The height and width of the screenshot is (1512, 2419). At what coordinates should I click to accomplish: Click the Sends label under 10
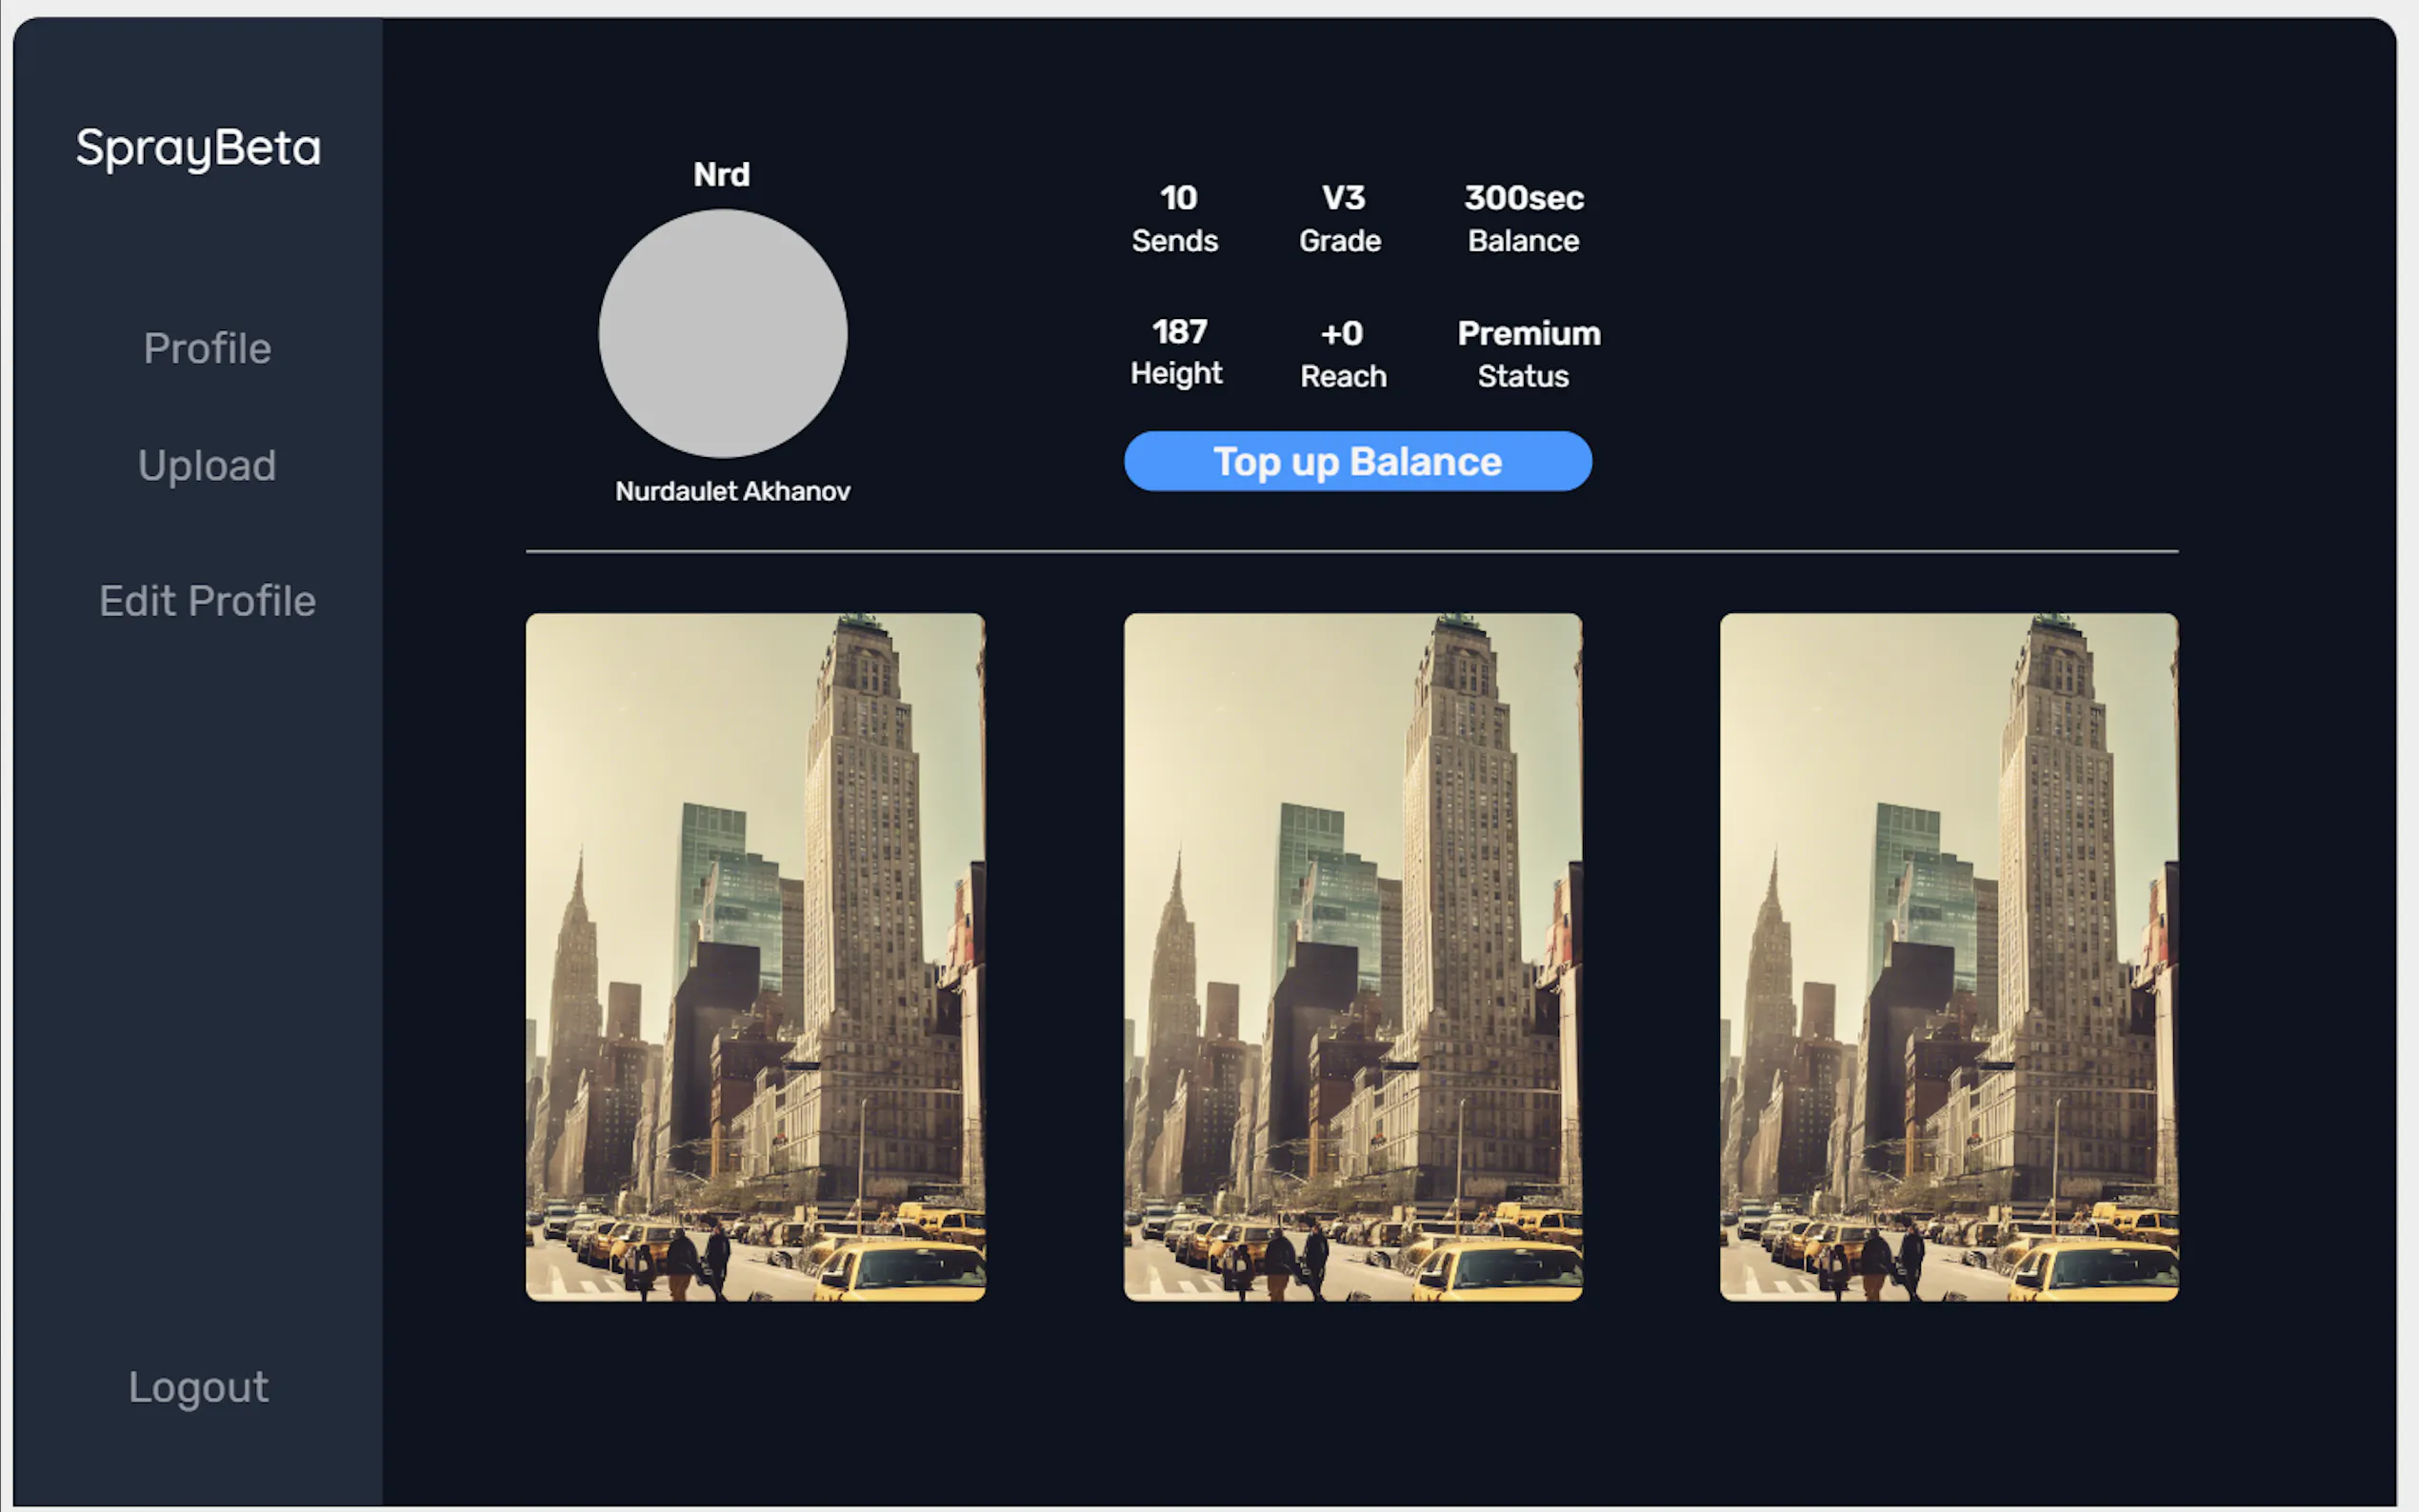(x=1175, y=241)
